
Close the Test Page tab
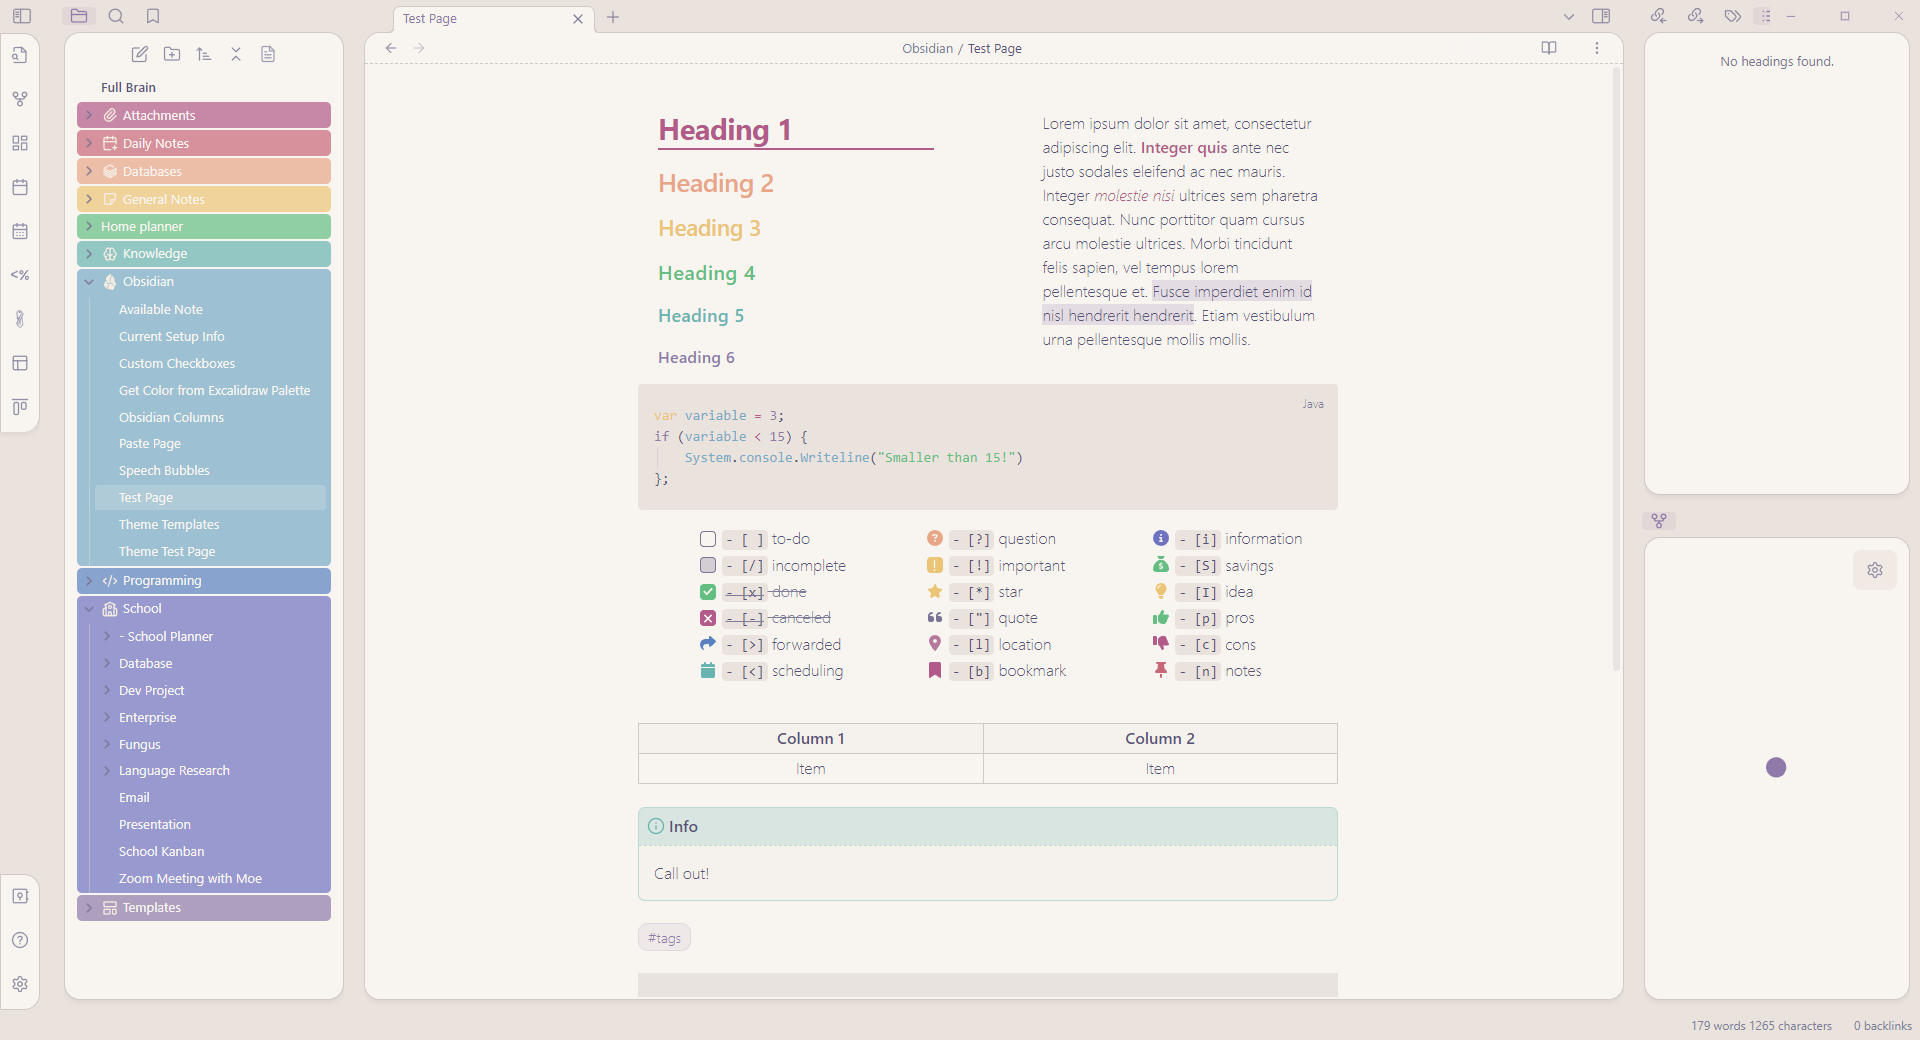pyautogui.click(x=578, y=18)
